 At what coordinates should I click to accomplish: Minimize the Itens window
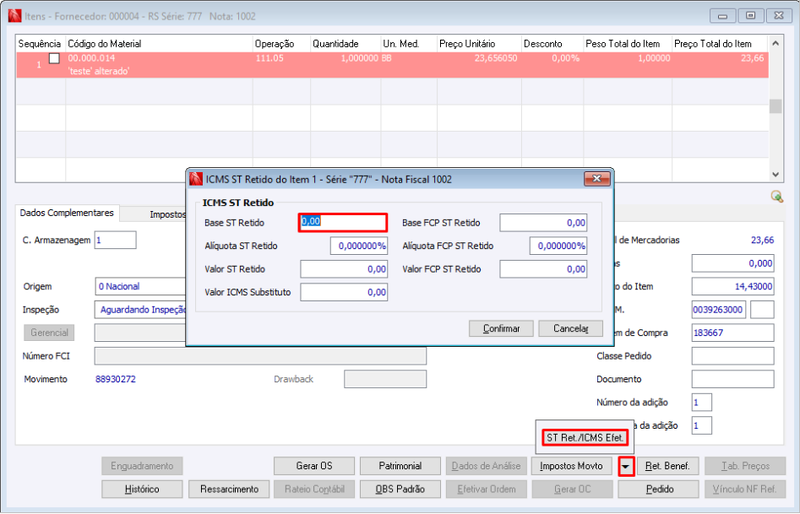click(722, 16)
